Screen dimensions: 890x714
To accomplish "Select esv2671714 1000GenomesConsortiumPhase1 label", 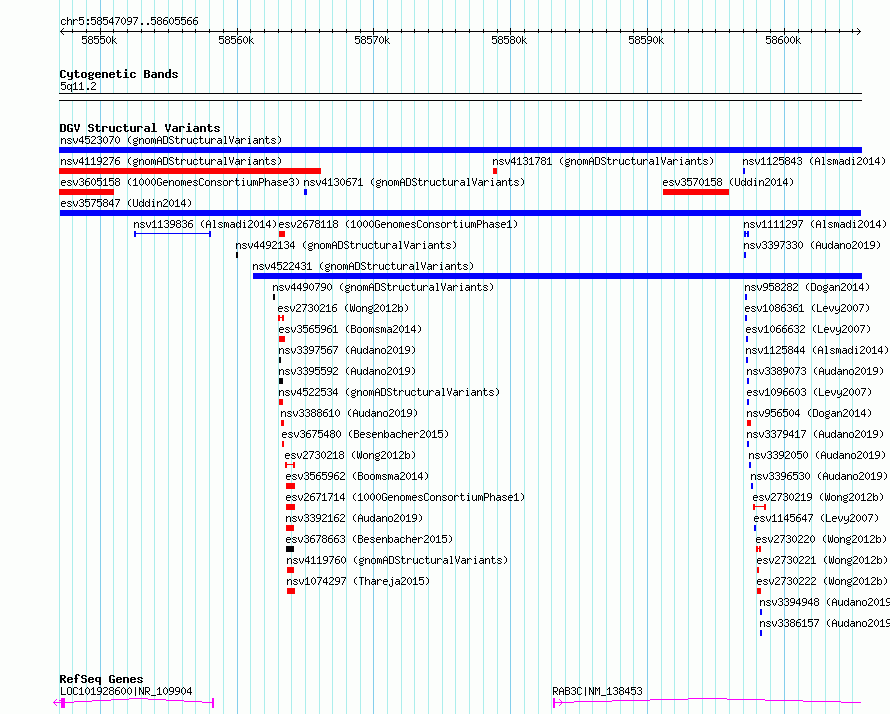I will (405, 497).
